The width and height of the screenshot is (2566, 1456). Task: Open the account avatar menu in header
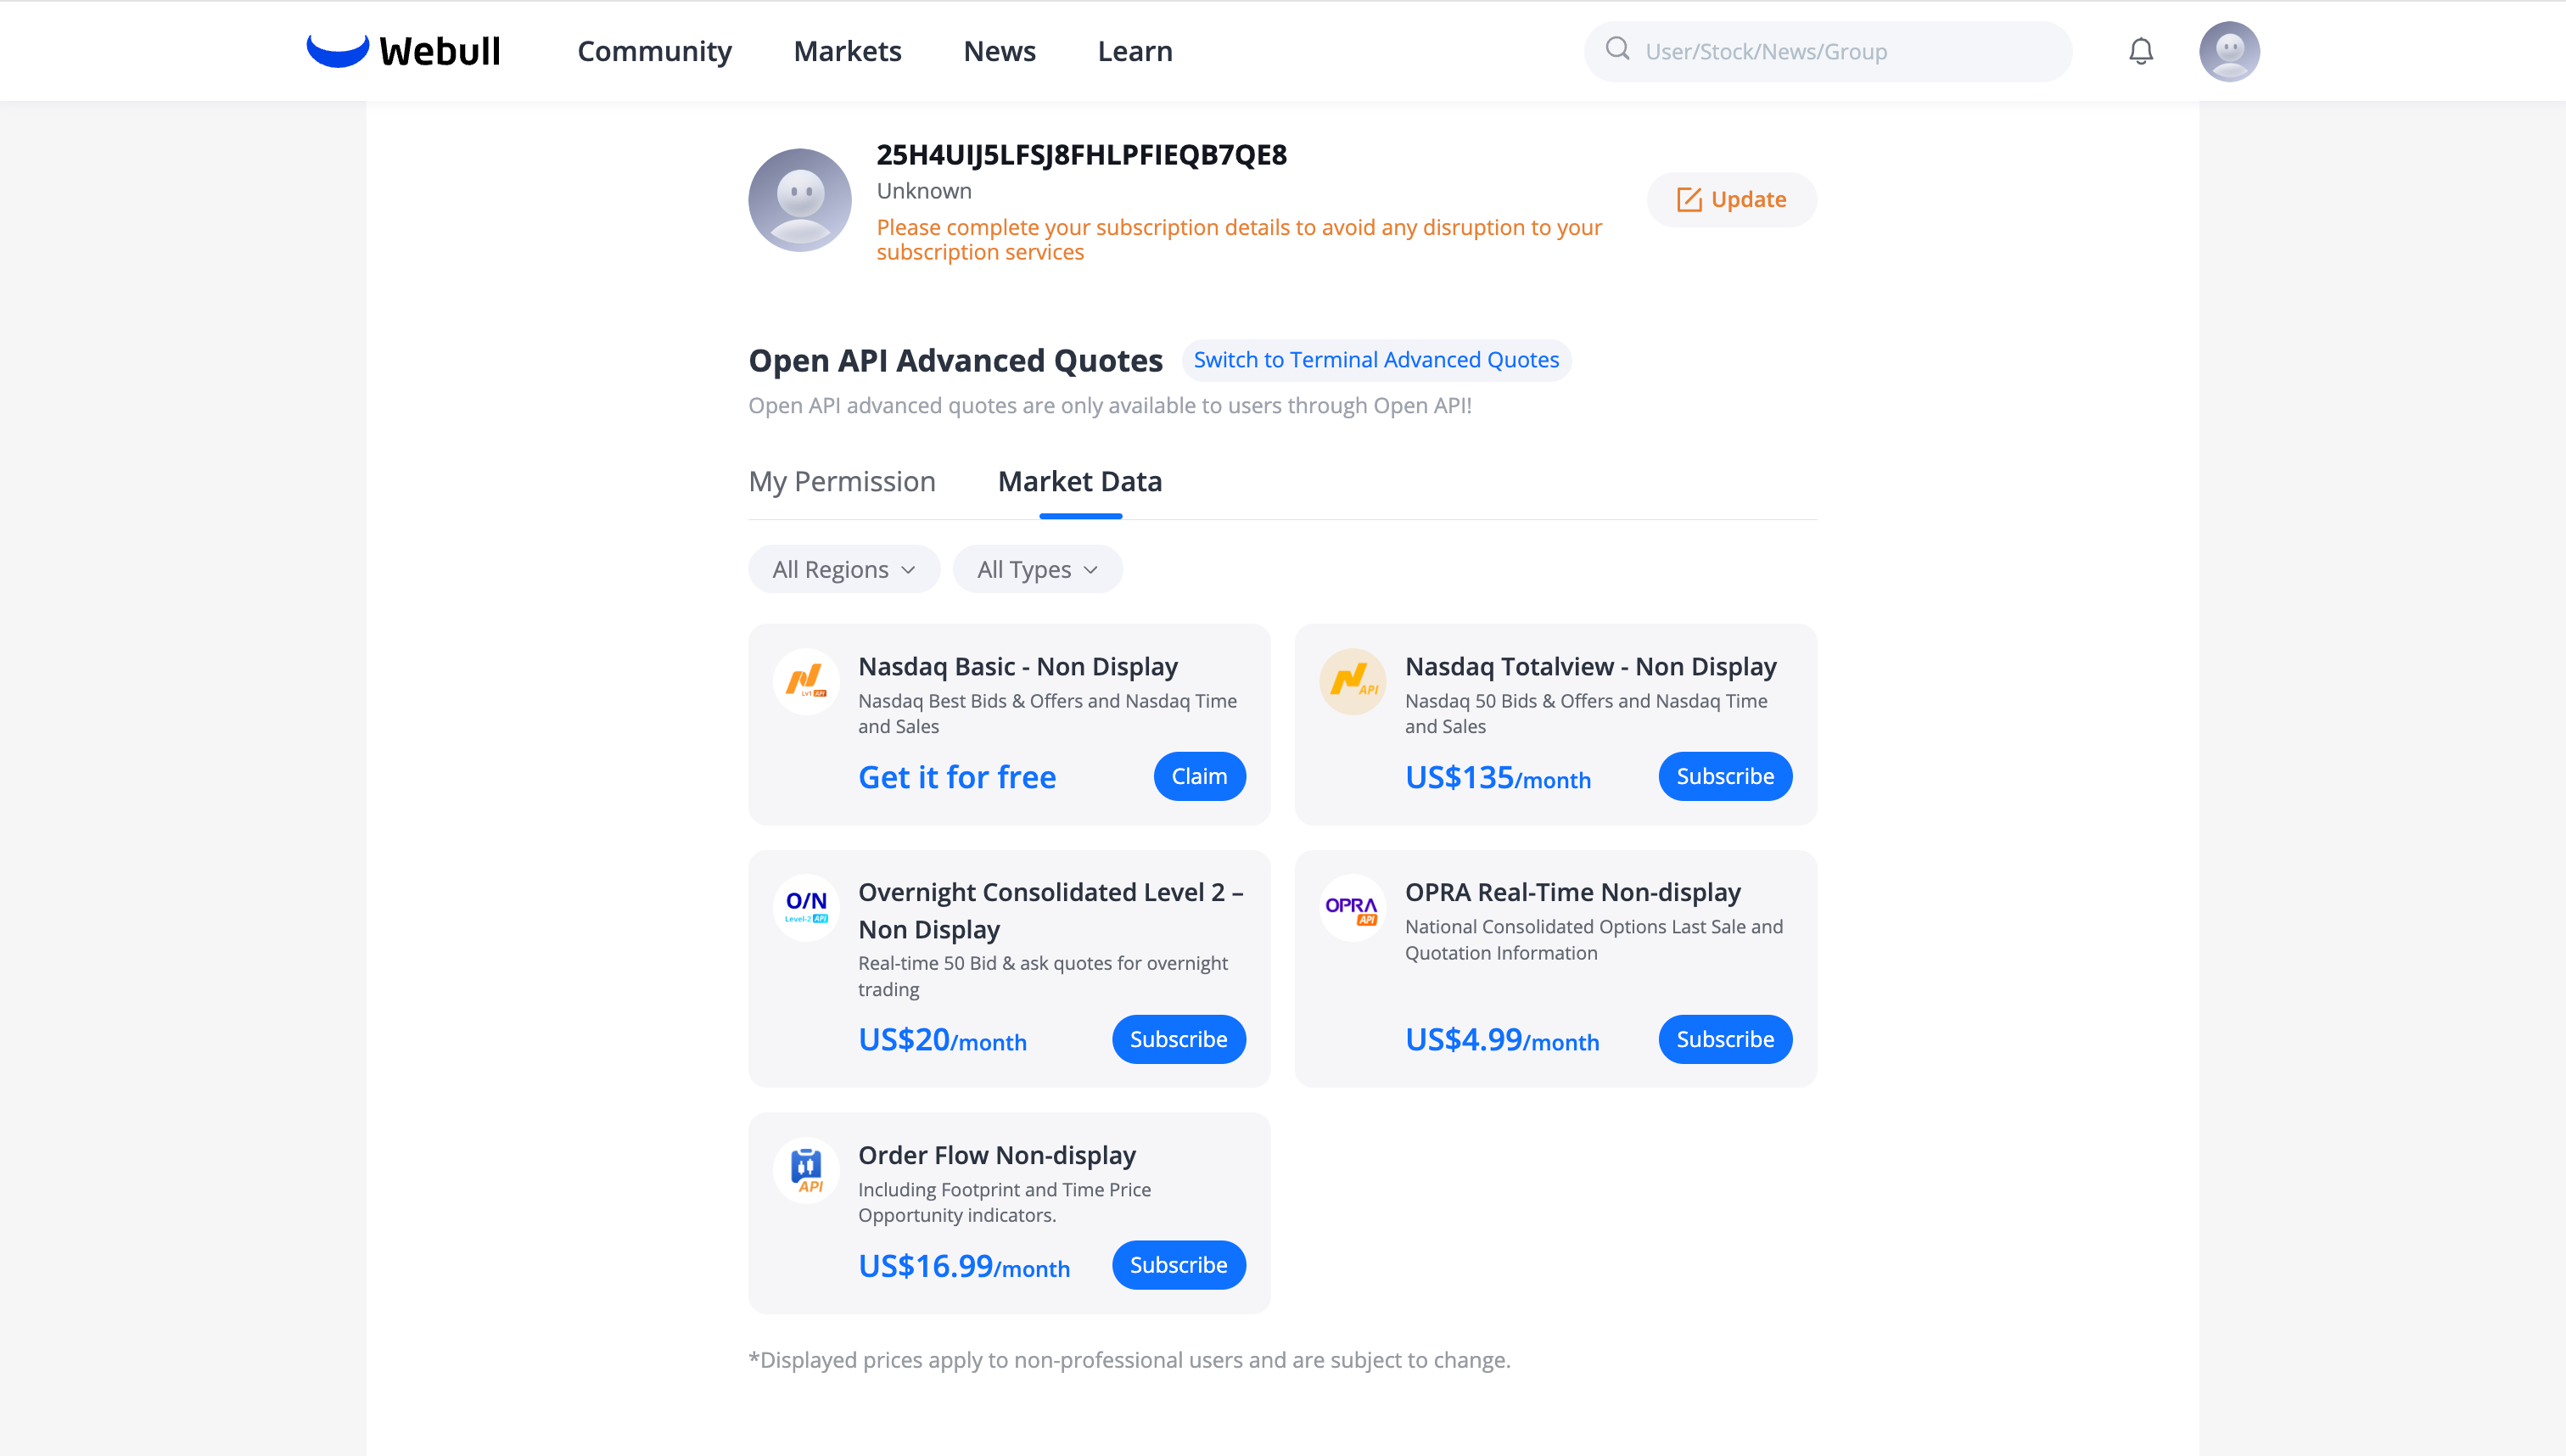(x=2229, y=51)
